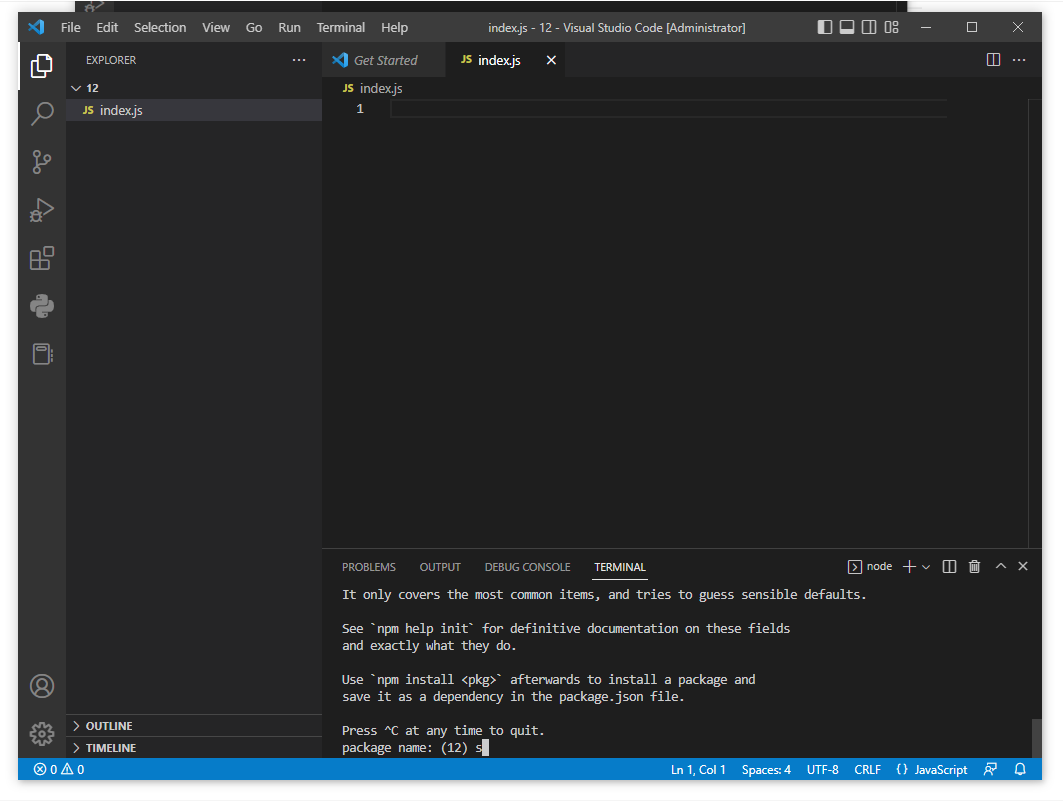This screenshot has width=1063, height=801.
Task: Select the node terminal instance
Action: (870, 567)
